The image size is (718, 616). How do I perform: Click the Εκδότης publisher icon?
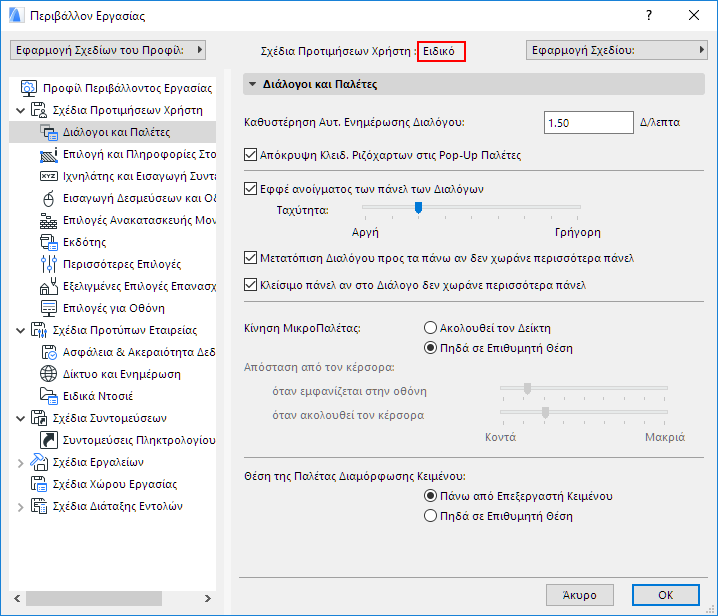[49, 242]
